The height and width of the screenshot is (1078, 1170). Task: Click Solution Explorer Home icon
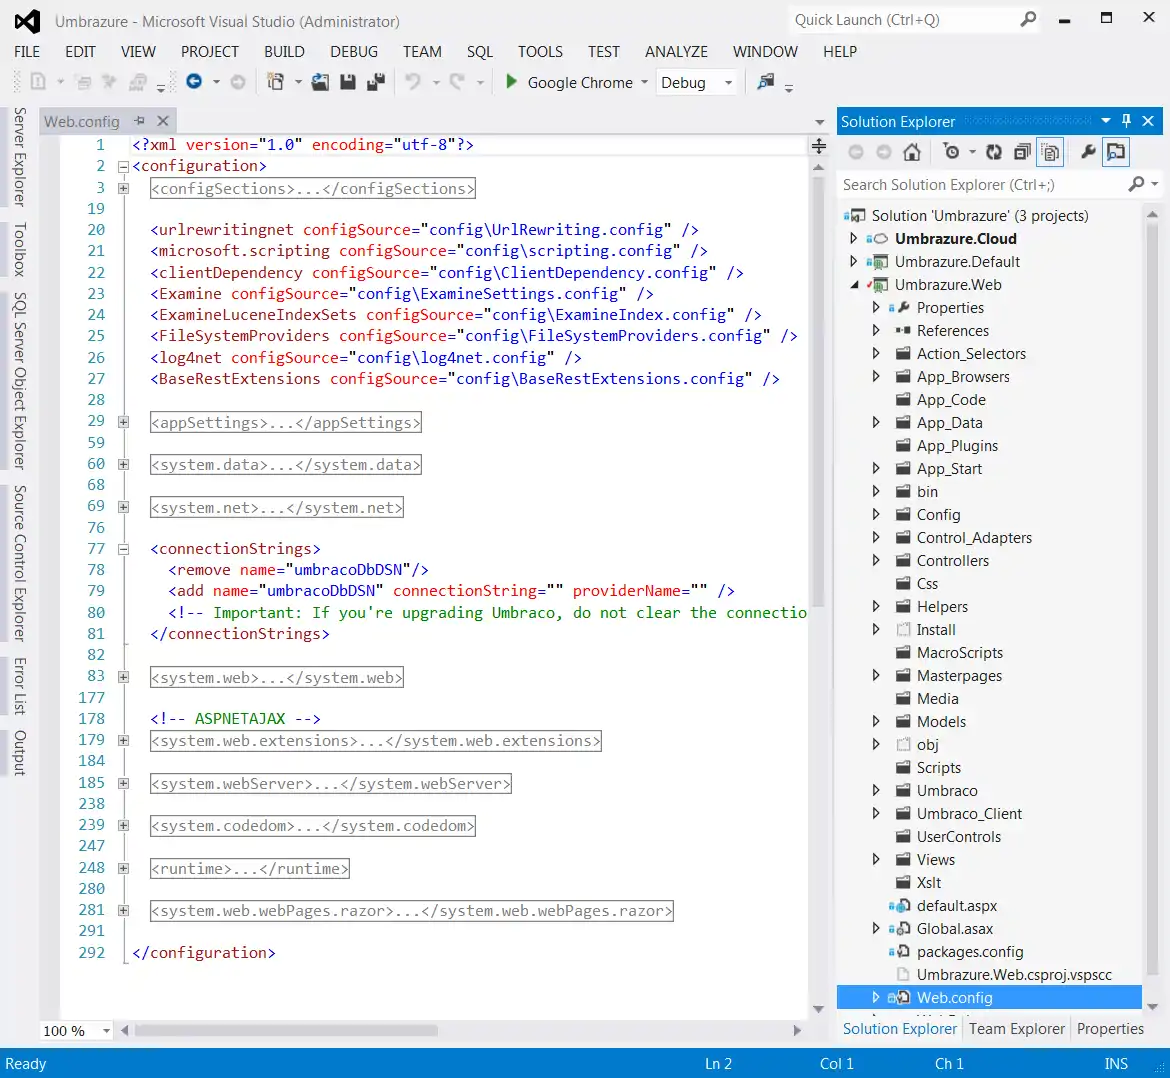coord(912,152)
